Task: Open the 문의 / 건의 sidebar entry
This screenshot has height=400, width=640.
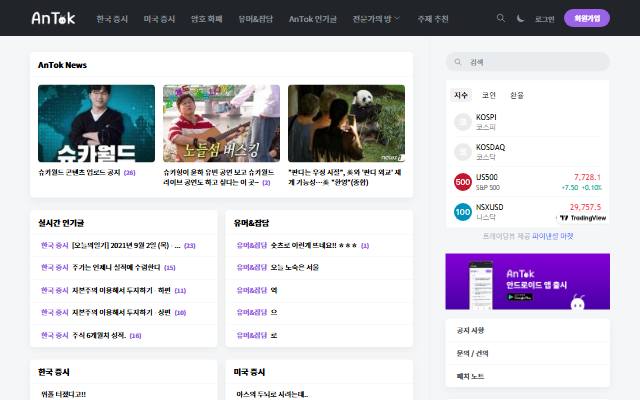Action: (528, 353)
